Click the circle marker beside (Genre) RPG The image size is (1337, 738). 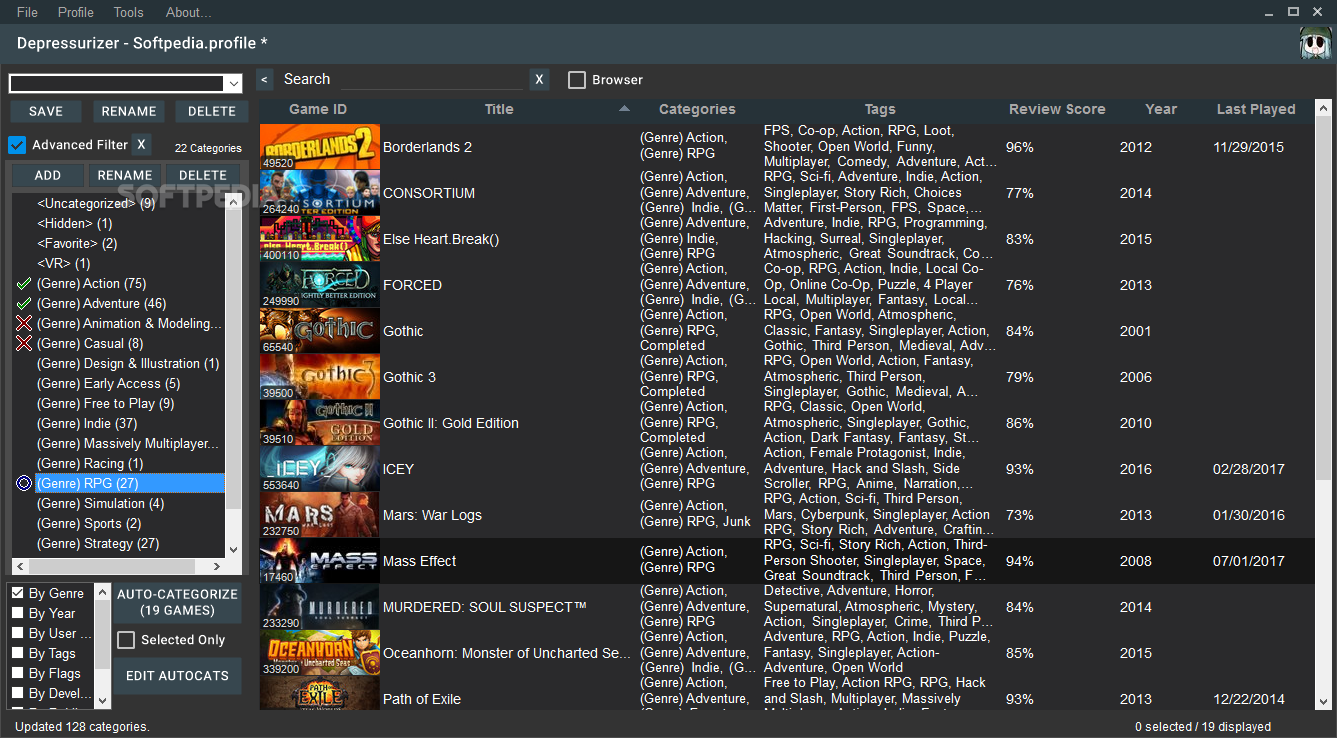(24, 484)
